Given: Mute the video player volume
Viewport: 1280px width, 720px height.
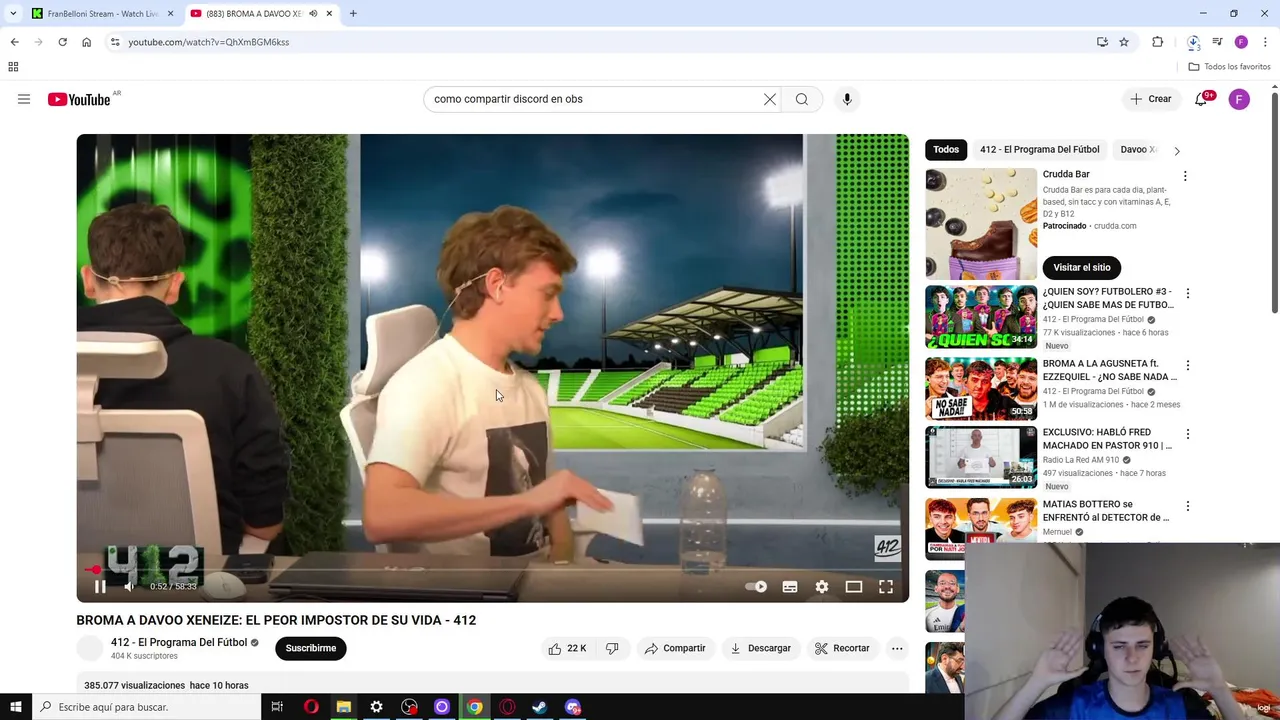Looking at the screenshot, I should (x=129, y=587).
